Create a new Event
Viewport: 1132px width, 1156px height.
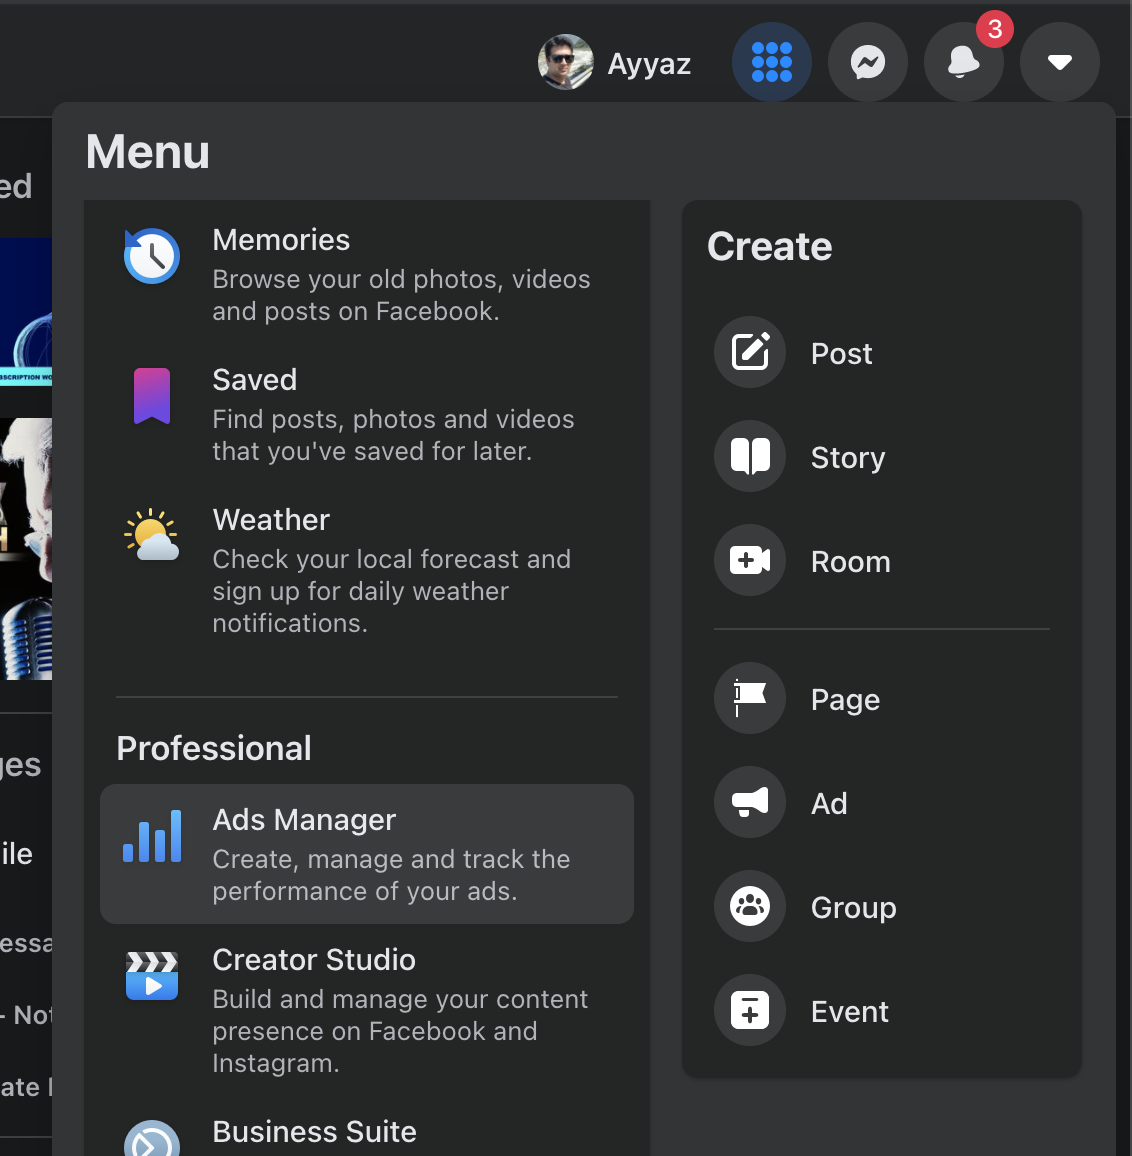(x=848, y=1011)
